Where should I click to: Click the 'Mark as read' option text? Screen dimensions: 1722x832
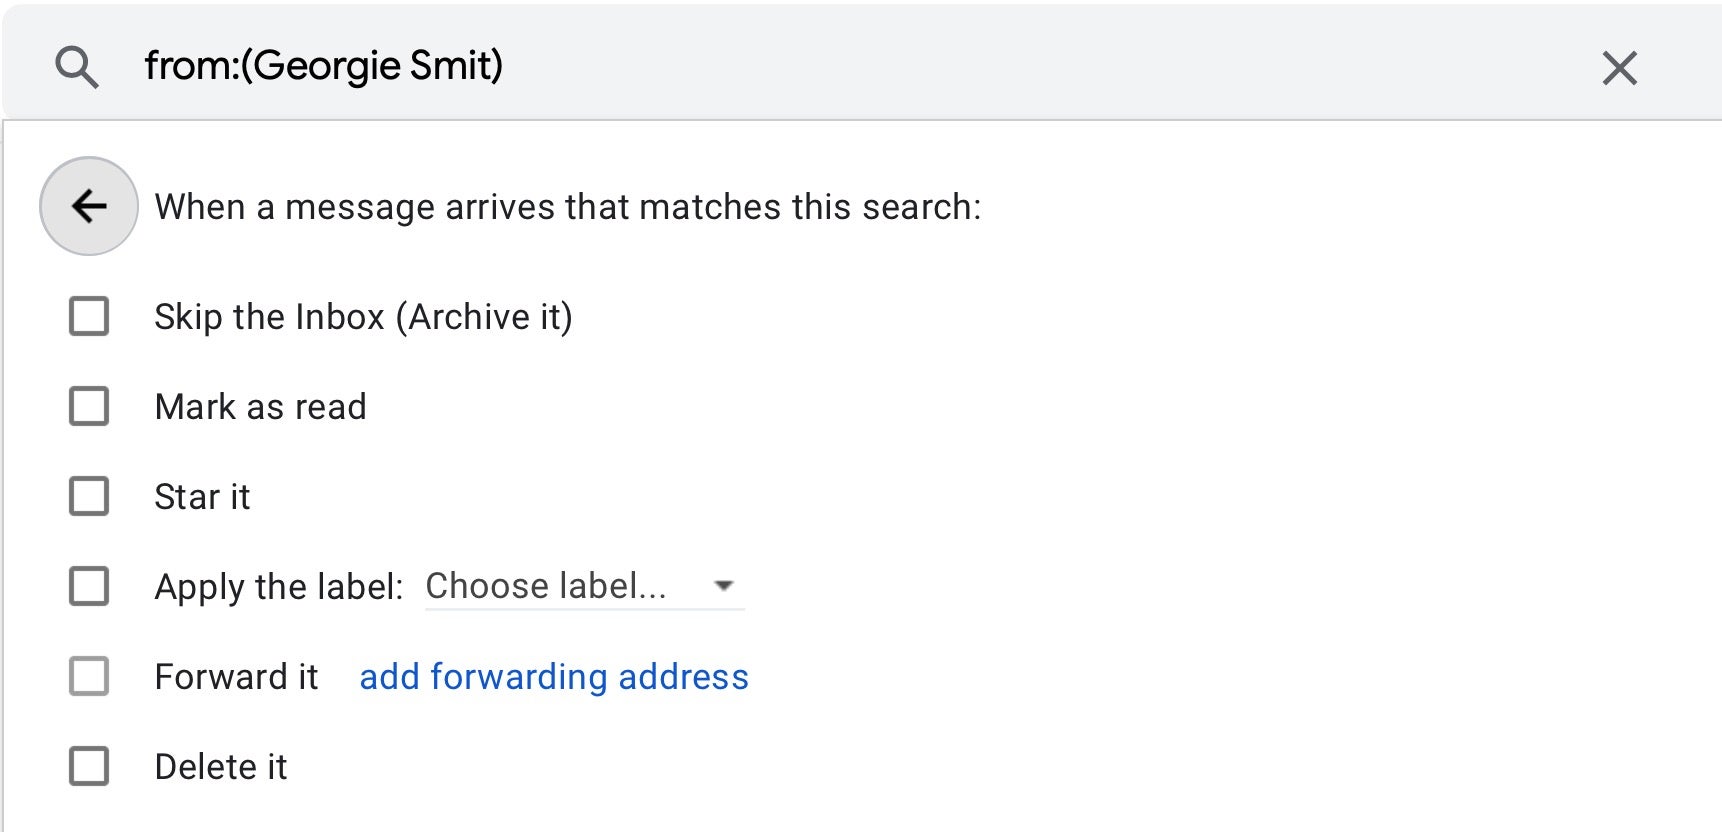(260, 407)
